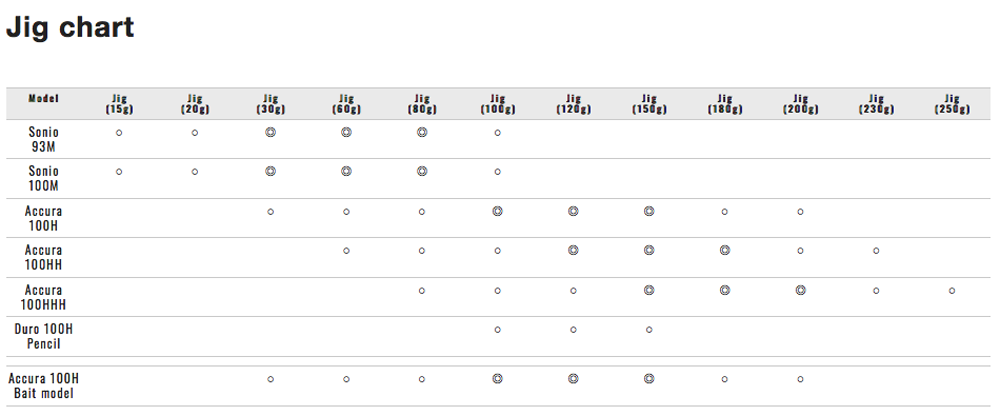Click the Jig chart heading
1000x416 pixels.
tap(70, 27)
